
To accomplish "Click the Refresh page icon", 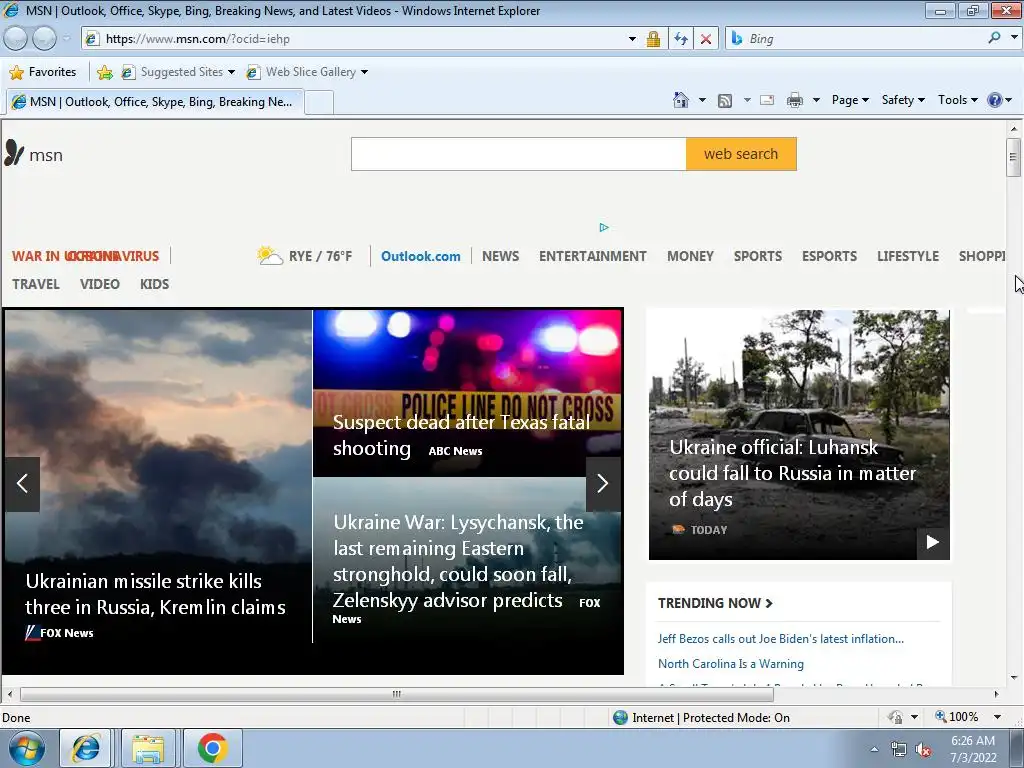I will click(x=681, y=39).
